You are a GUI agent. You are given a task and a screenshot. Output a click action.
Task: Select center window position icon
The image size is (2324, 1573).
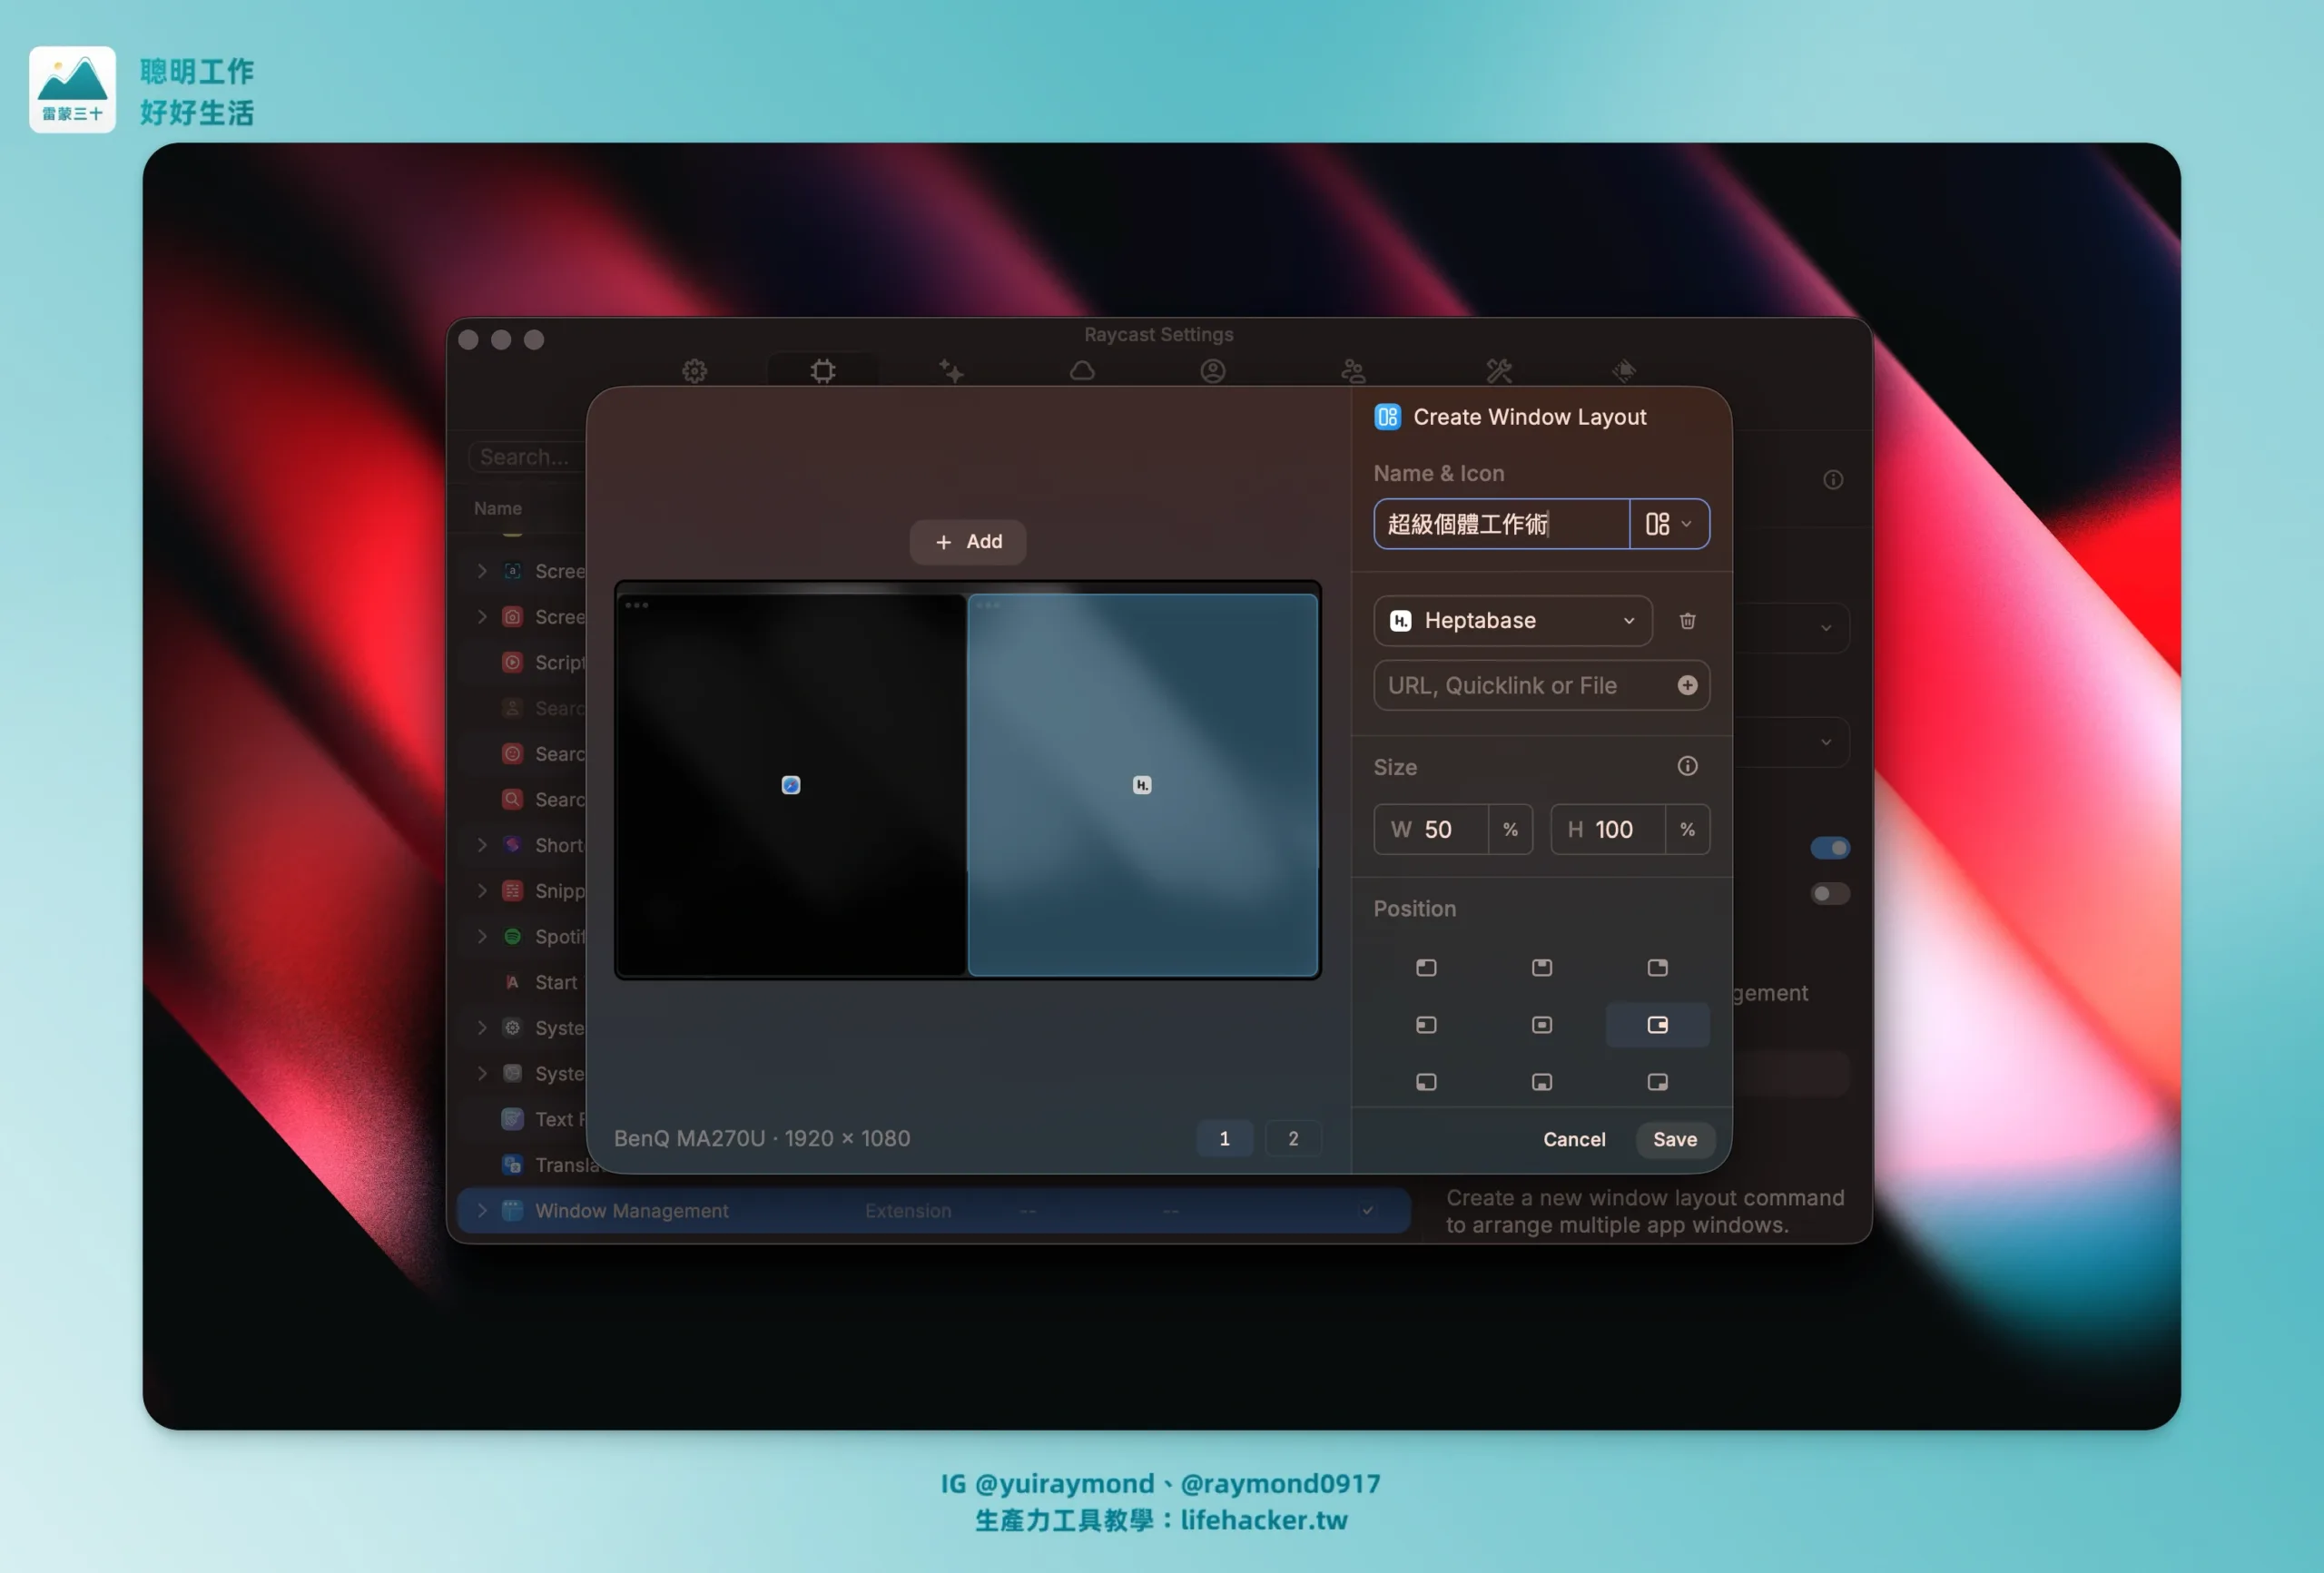1541,1025
